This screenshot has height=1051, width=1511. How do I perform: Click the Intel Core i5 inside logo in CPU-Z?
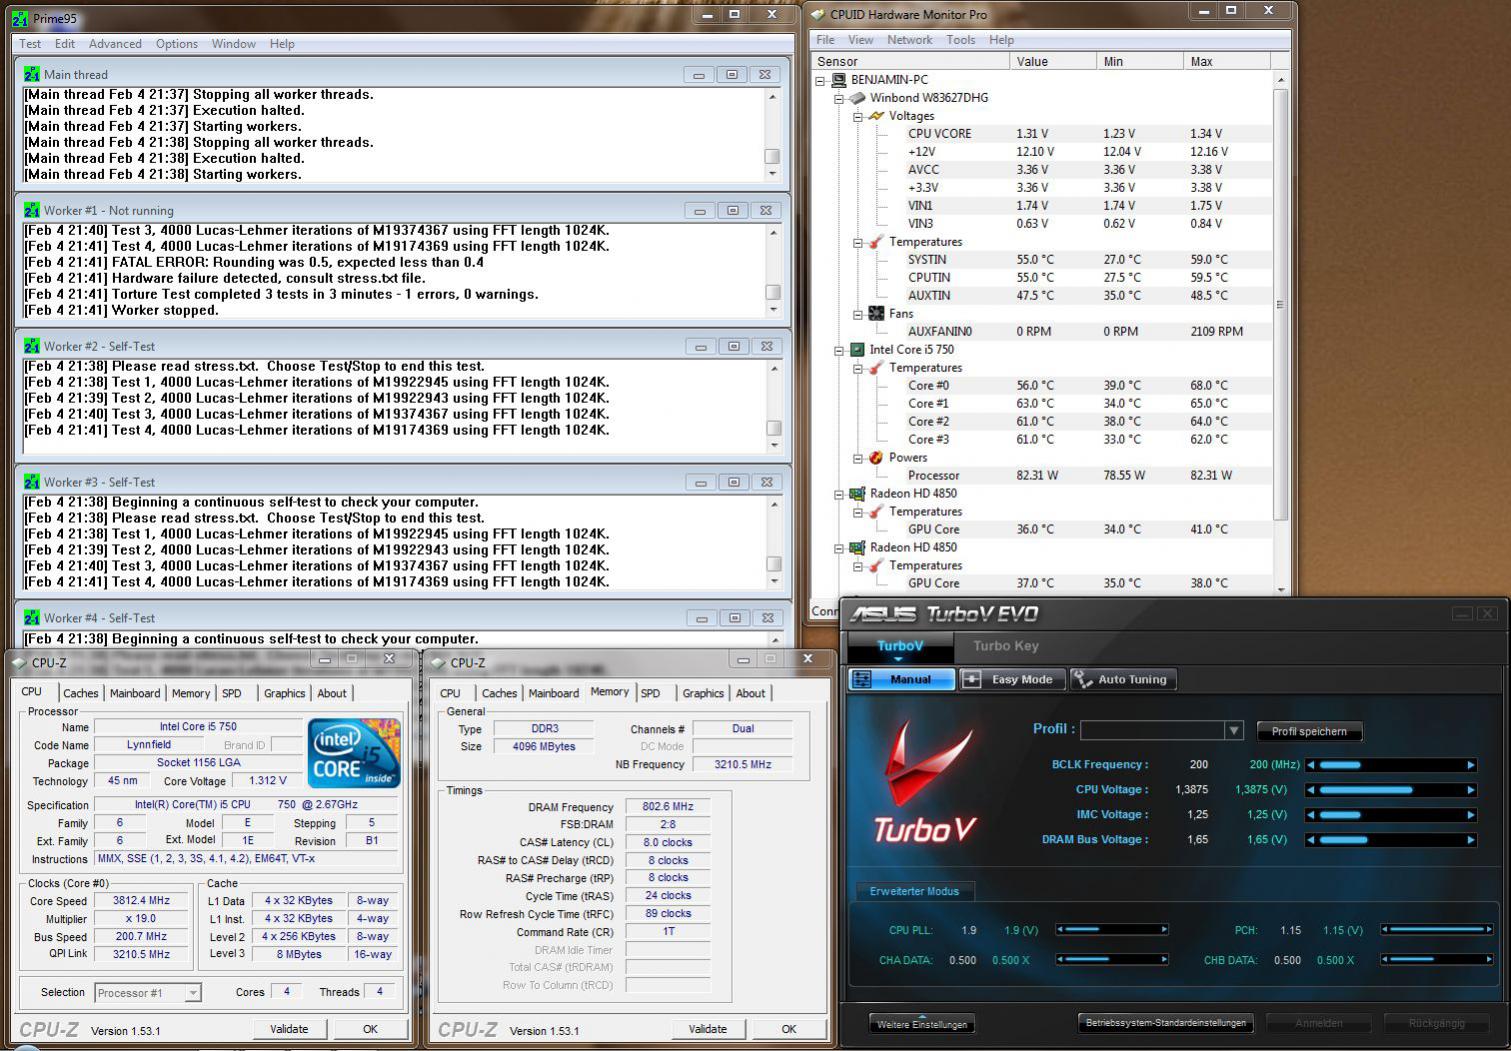[354, 752]
